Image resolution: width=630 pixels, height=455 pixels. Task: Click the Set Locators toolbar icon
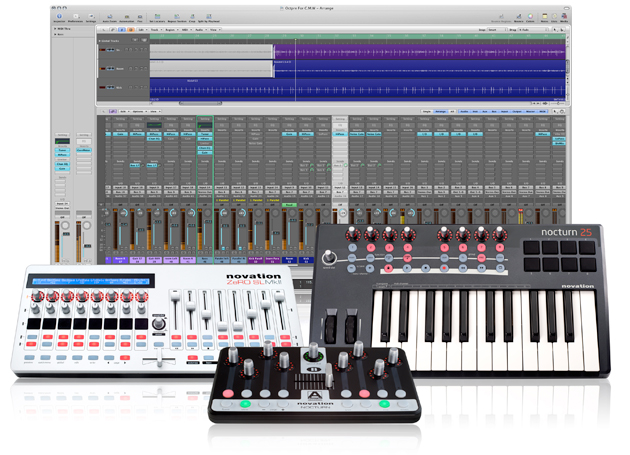click(x=157, y=18)
